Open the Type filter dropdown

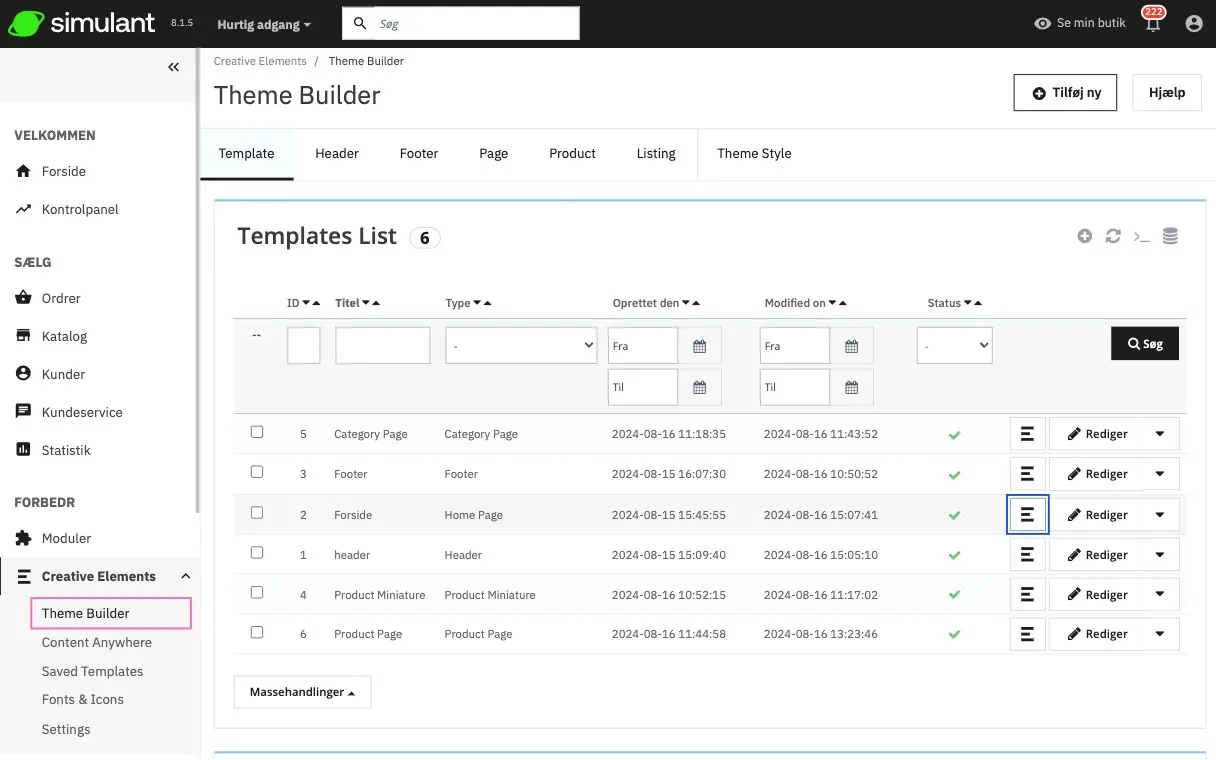(521, 346)
